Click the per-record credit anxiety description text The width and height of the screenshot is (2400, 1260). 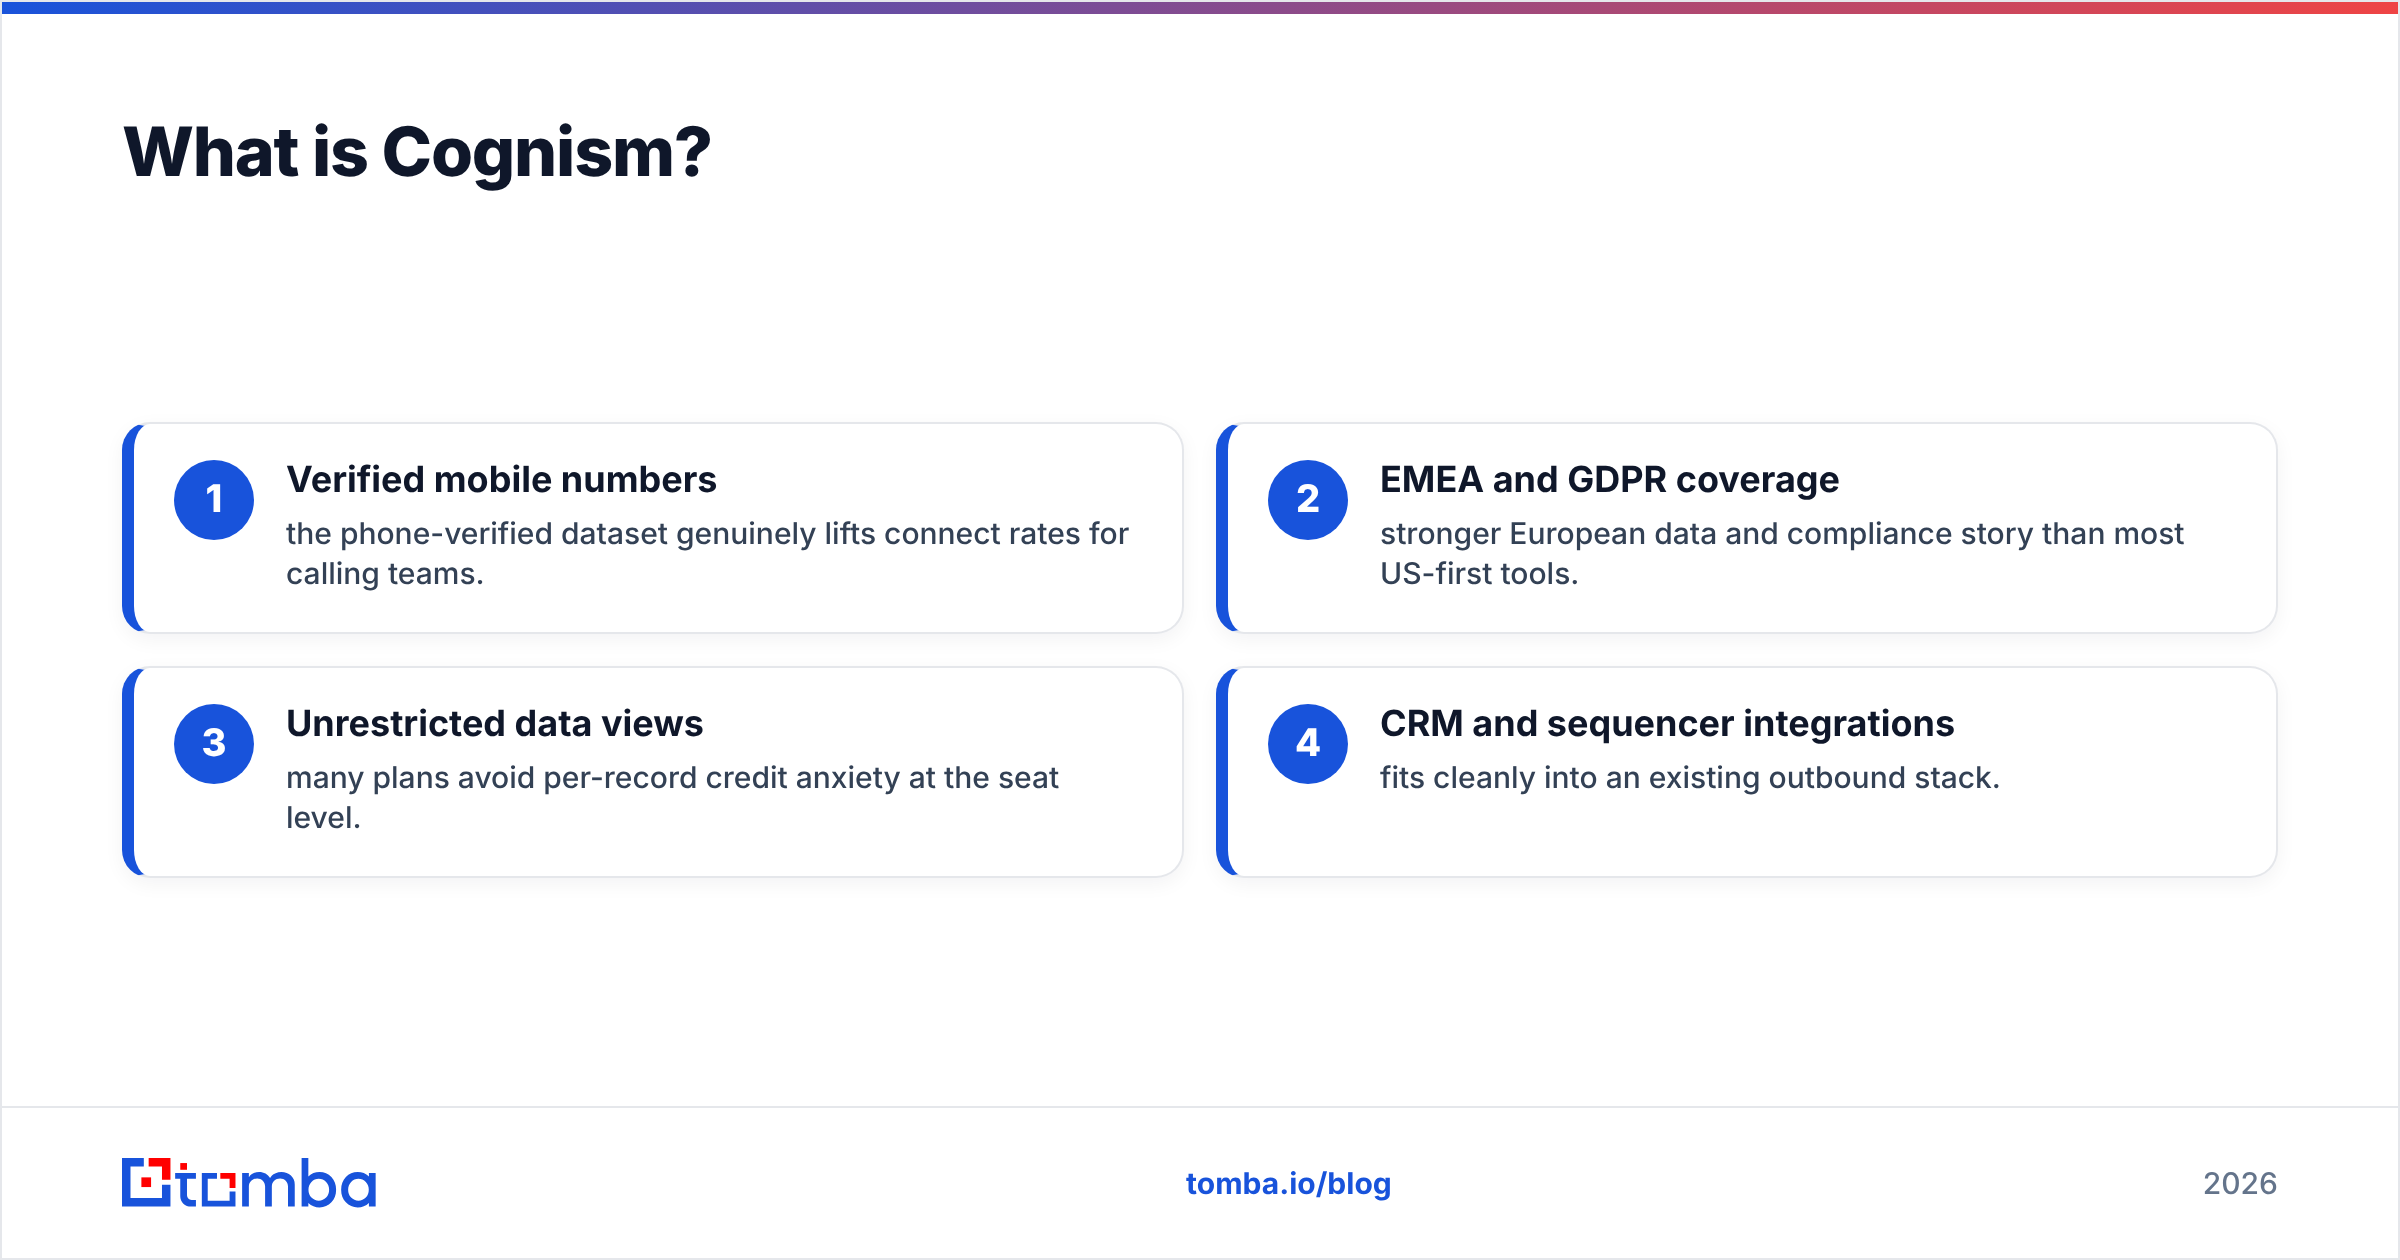pos(672,798)
